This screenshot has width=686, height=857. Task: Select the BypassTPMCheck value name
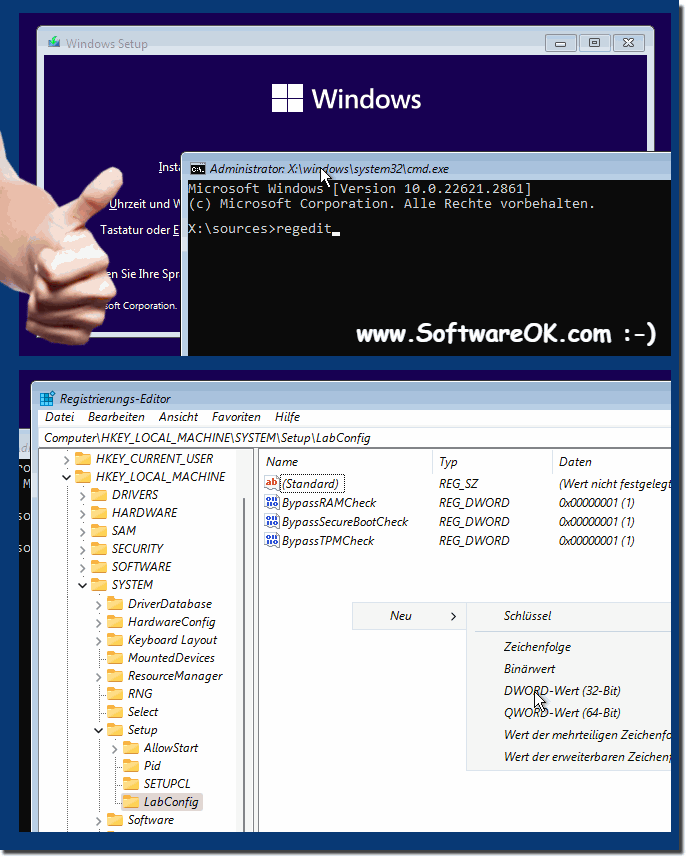coord(328,541)
